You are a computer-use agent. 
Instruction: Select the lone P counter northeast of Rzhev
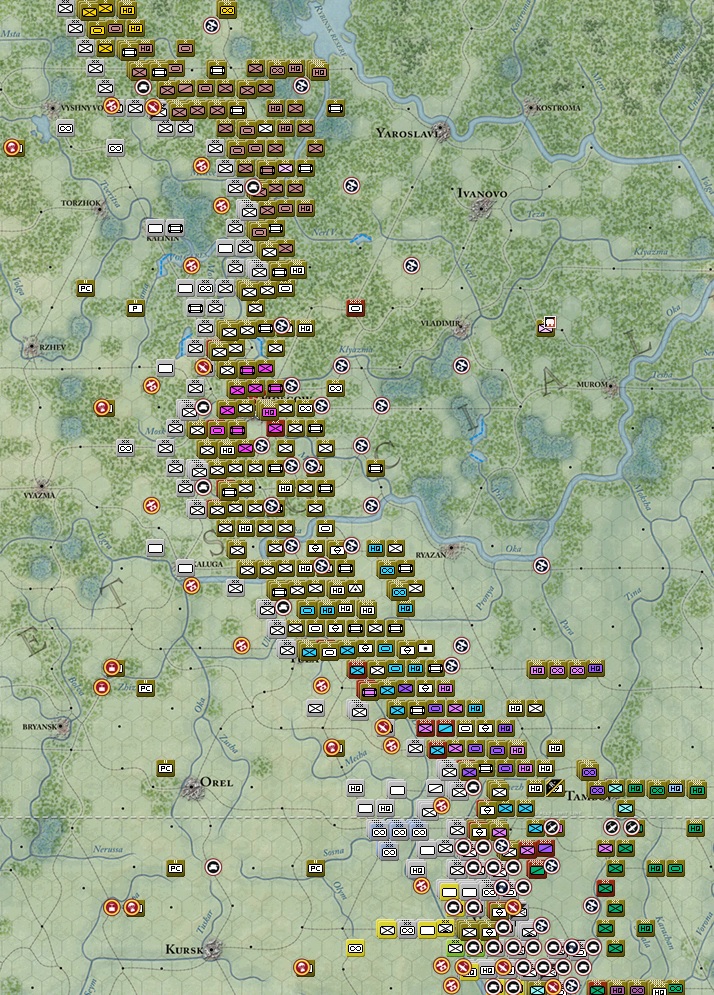135,308
